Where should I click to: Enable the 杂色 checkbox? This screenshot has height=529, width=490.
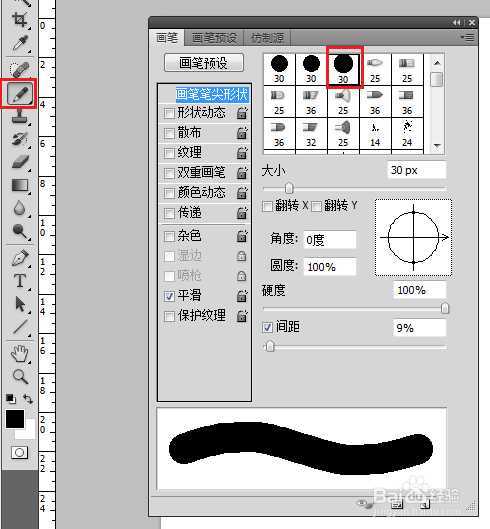point(169,236)
